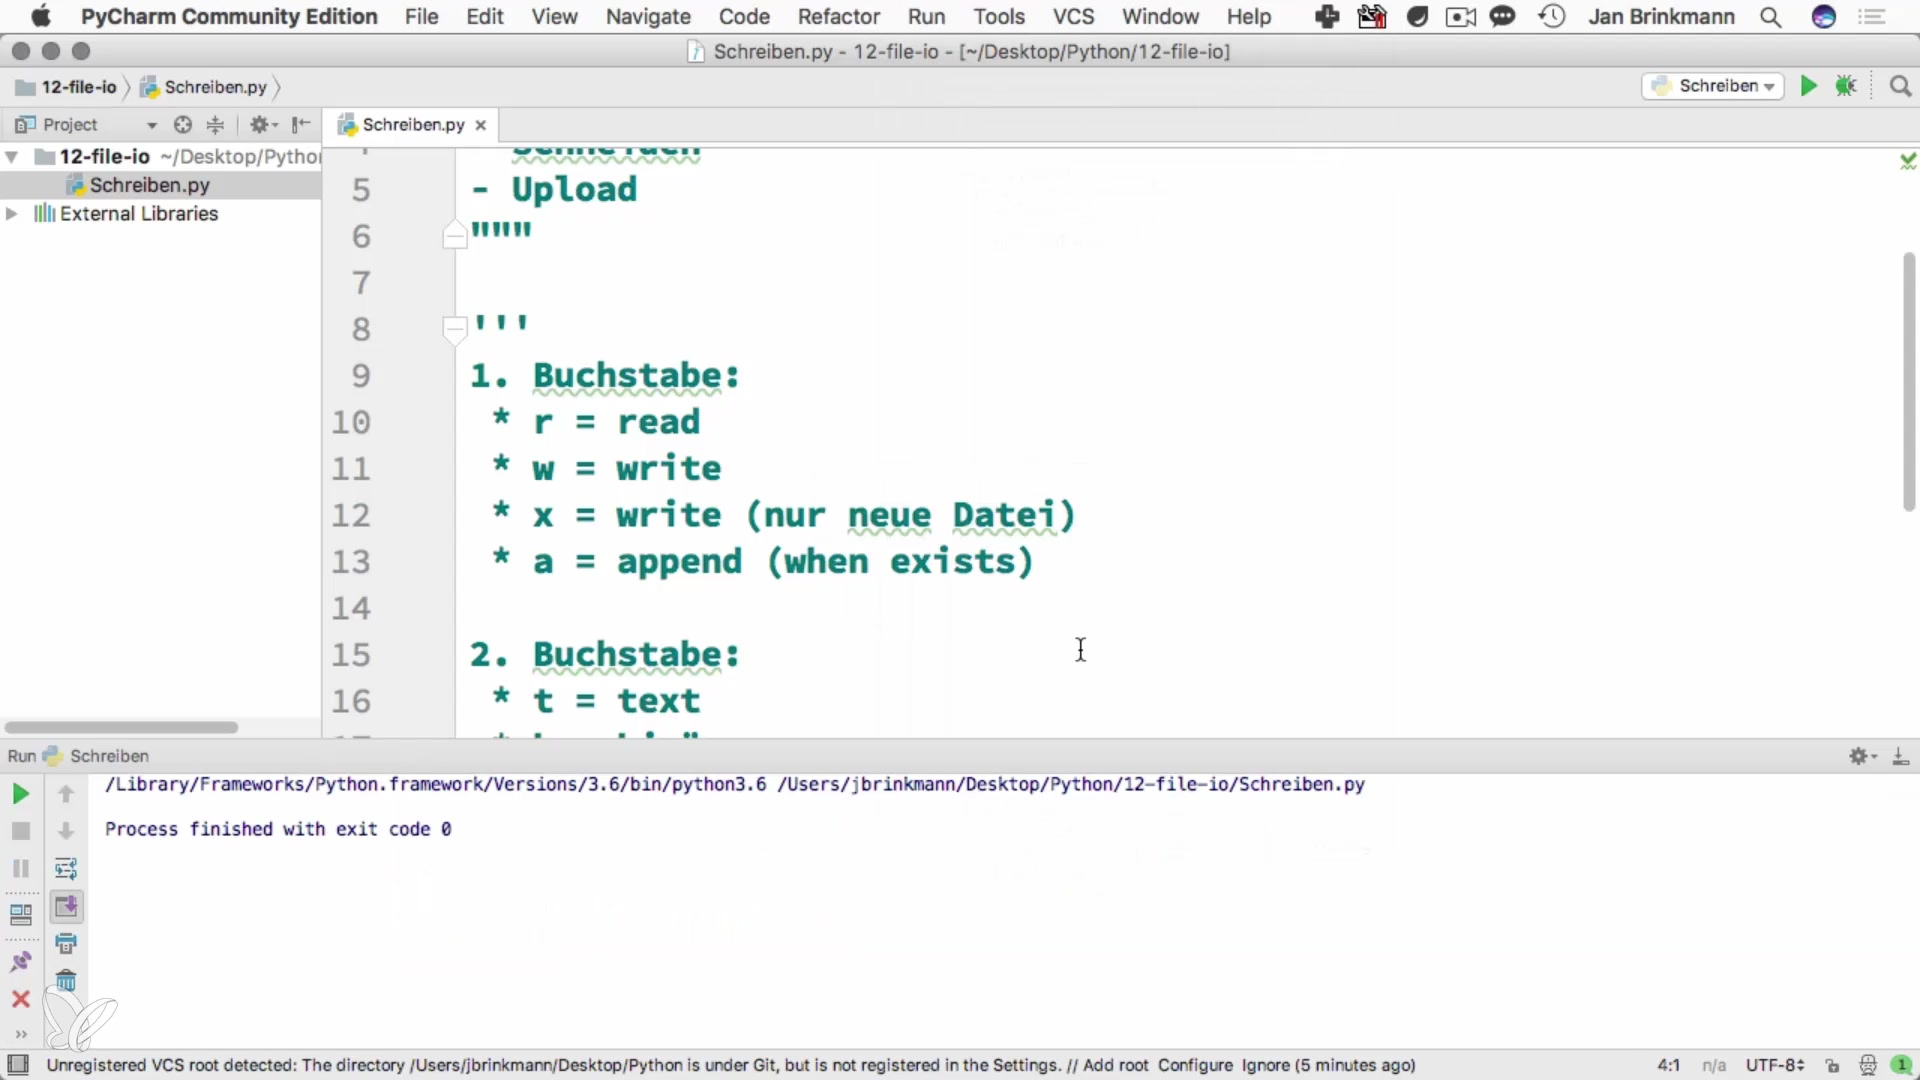Rerun Schreiben in the Run panel
Viewport: 1920px width, 1080px height.
point(20,794)
